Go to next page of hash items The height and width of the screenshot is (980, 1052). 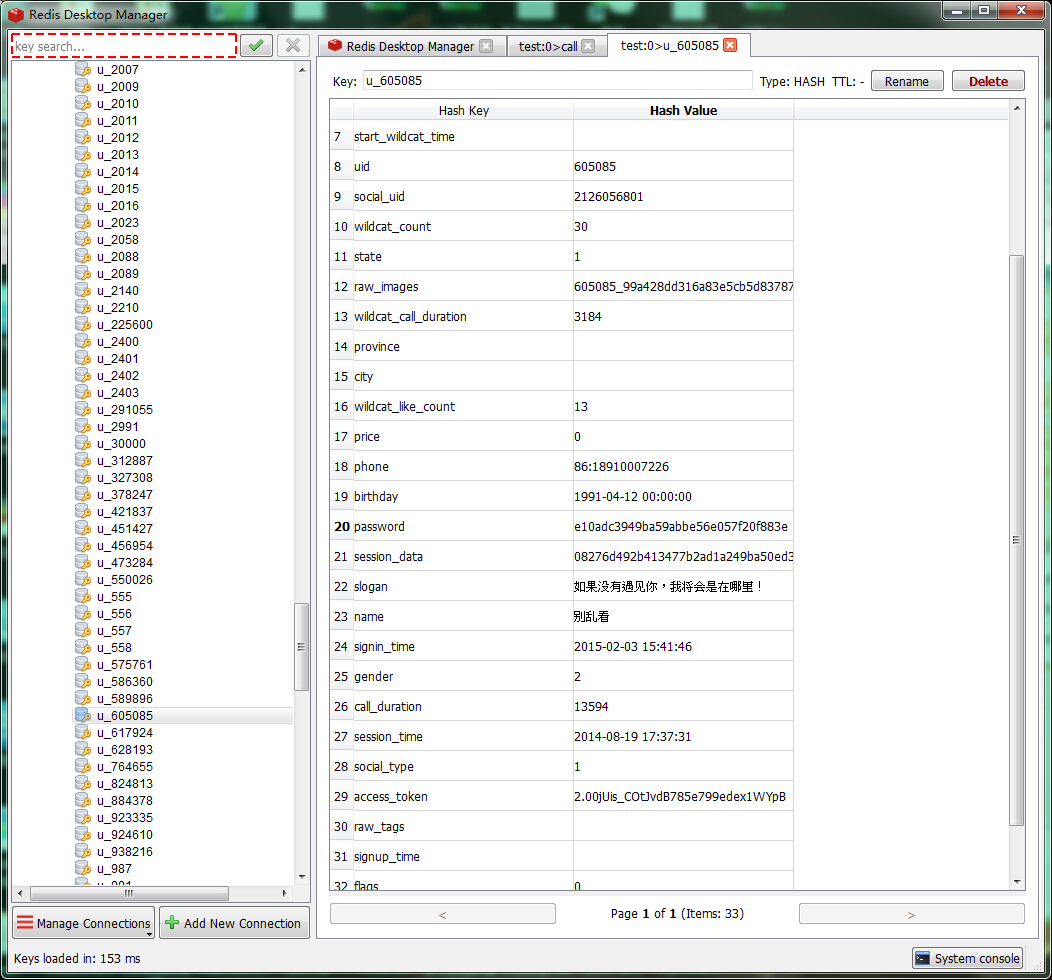point(911,914)
